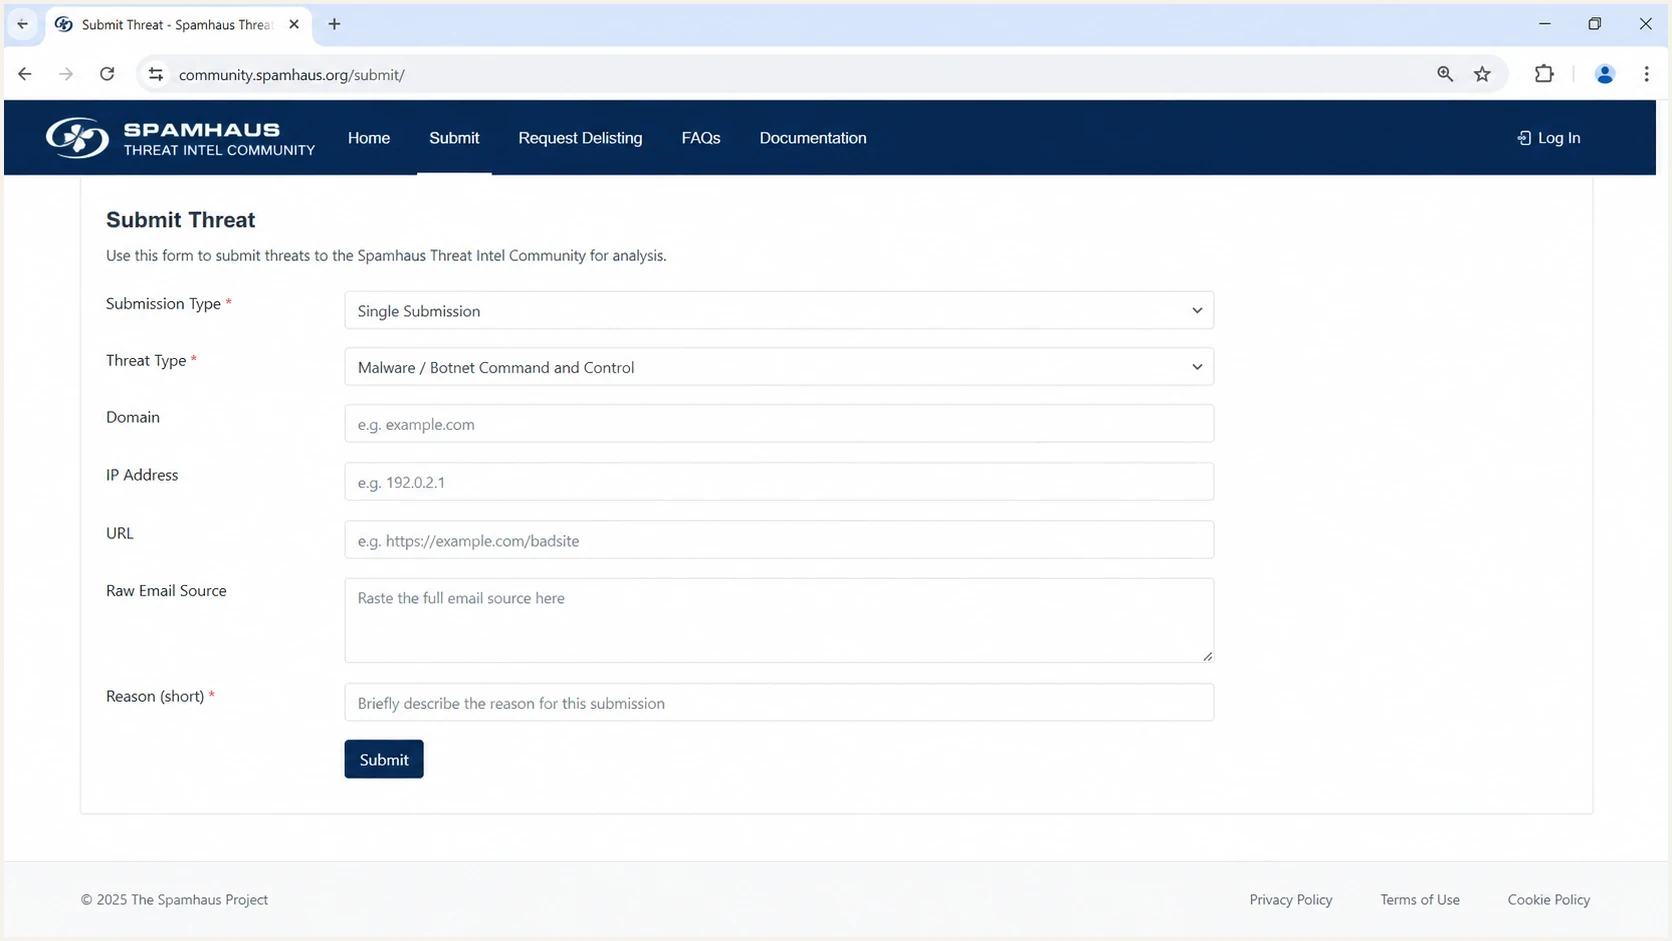Focus the Domain input field
The width and height of the screenshot is (1672, 941).
pyautogui.click(x=779, y=424)
